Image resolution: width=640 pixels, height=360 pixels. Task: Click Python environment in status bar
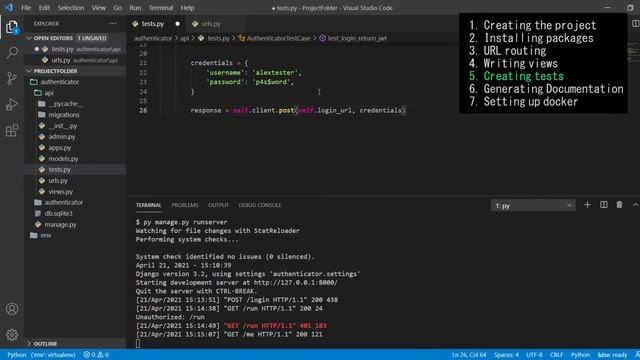tap(41, 355)
